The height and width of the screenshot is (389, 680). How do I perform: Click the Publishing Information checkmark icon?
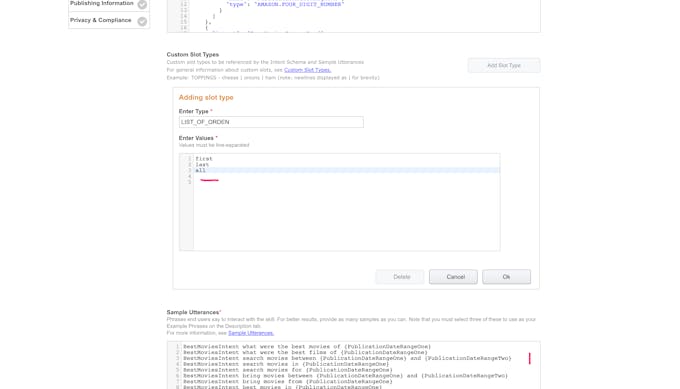point(142,4)
